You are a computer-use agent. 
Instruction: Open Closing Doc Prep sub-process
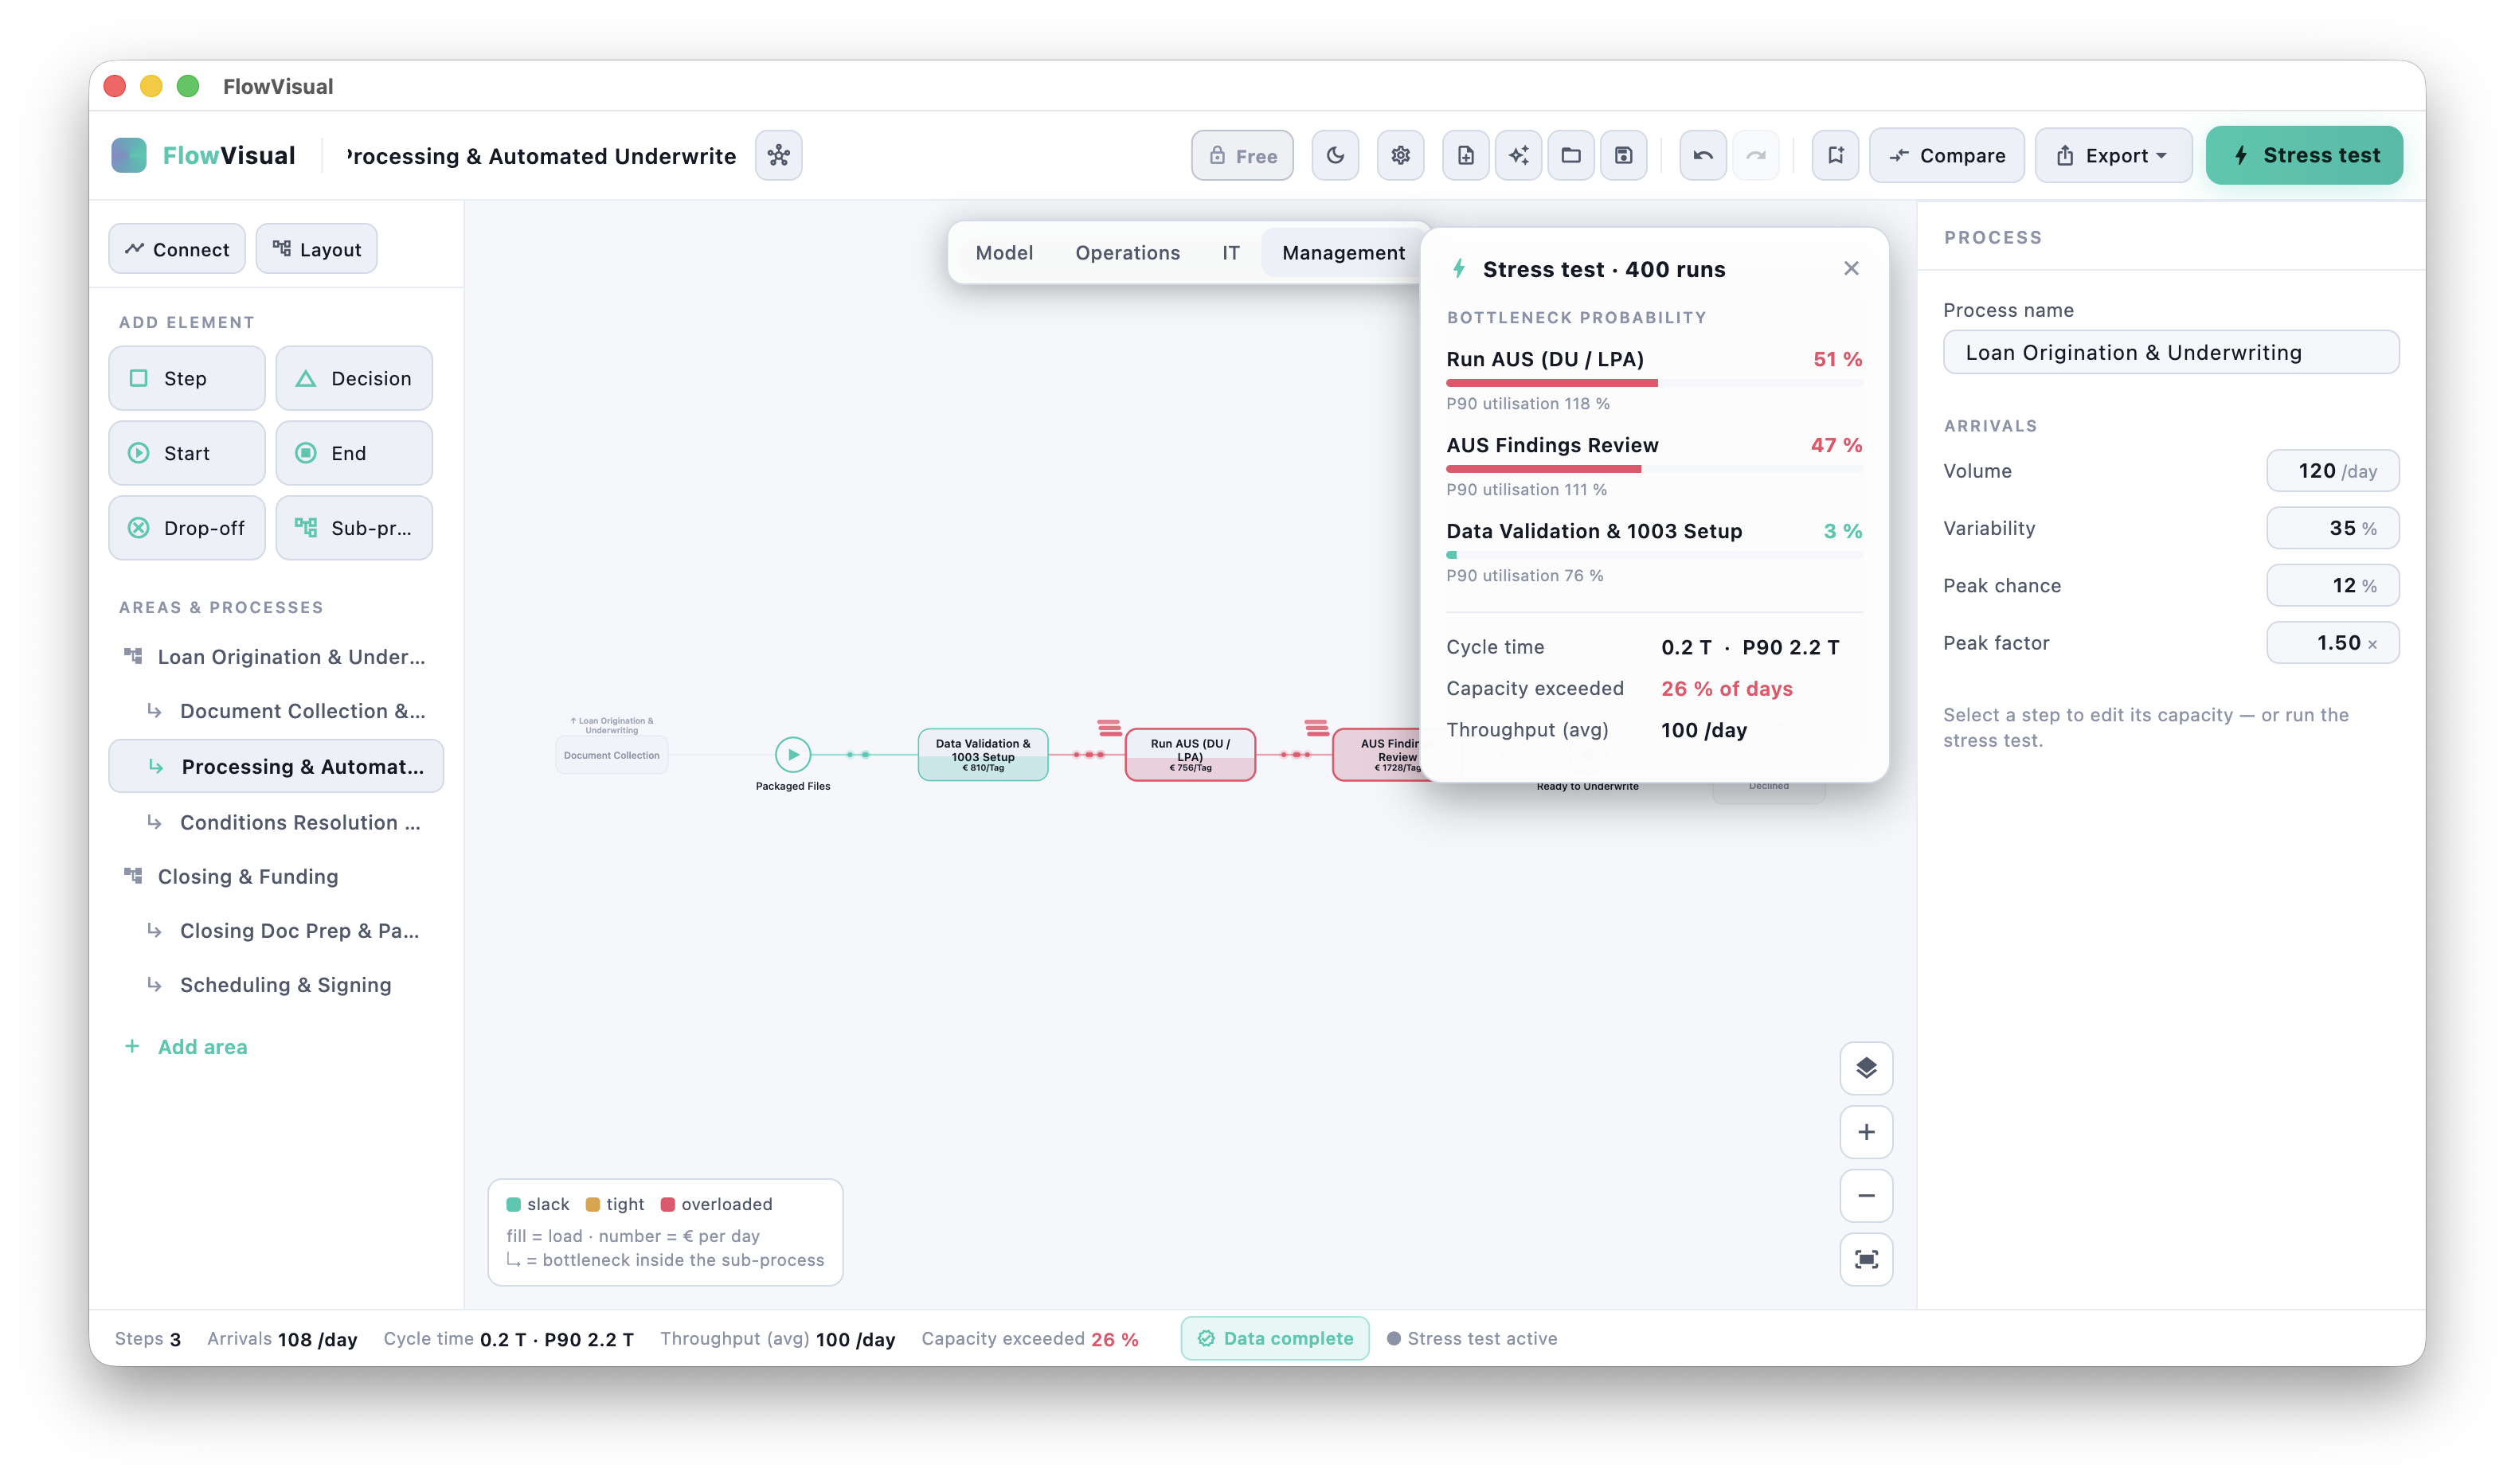(275, 930)
